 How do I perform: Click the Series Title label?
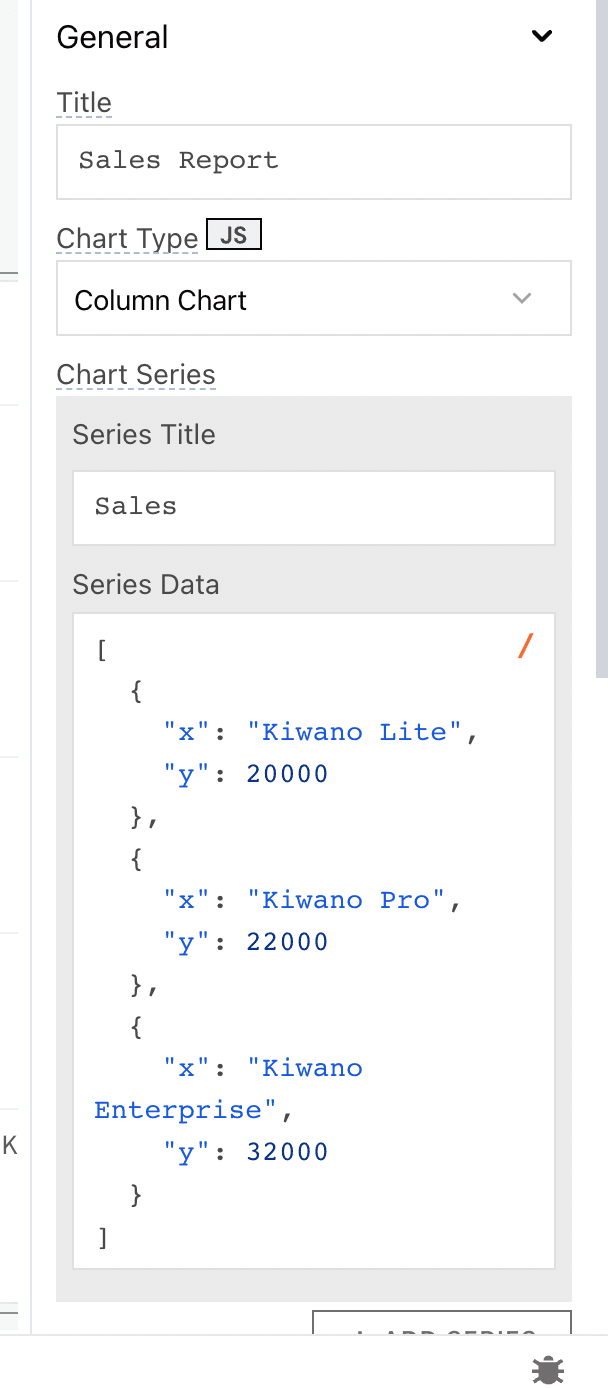click(x=144, y=435)
